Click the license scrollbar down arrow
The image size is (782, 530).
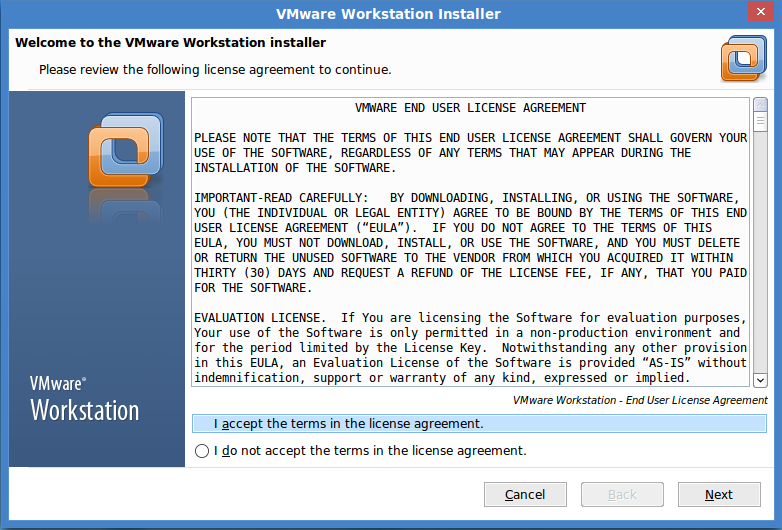tap(760, 380)
